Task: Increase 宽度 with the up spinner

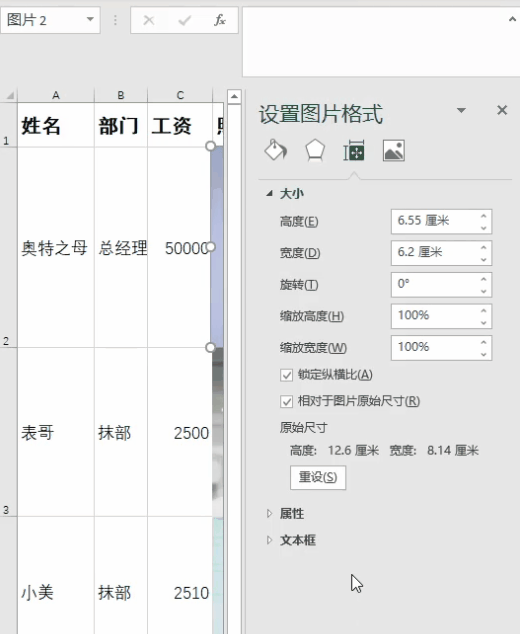Action: point(484,247)
